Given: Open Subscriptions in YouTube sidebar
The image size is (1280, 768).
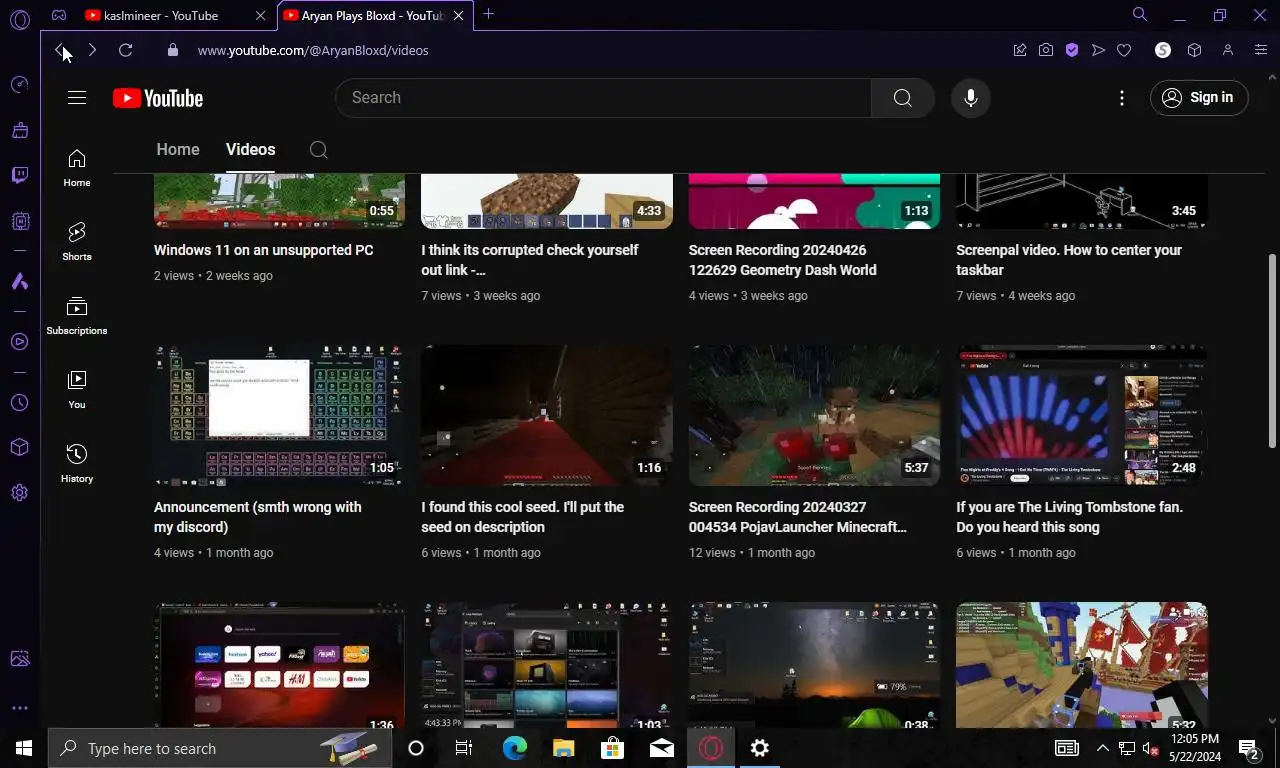Looking at the screenshot, I should tap(77, 315).
